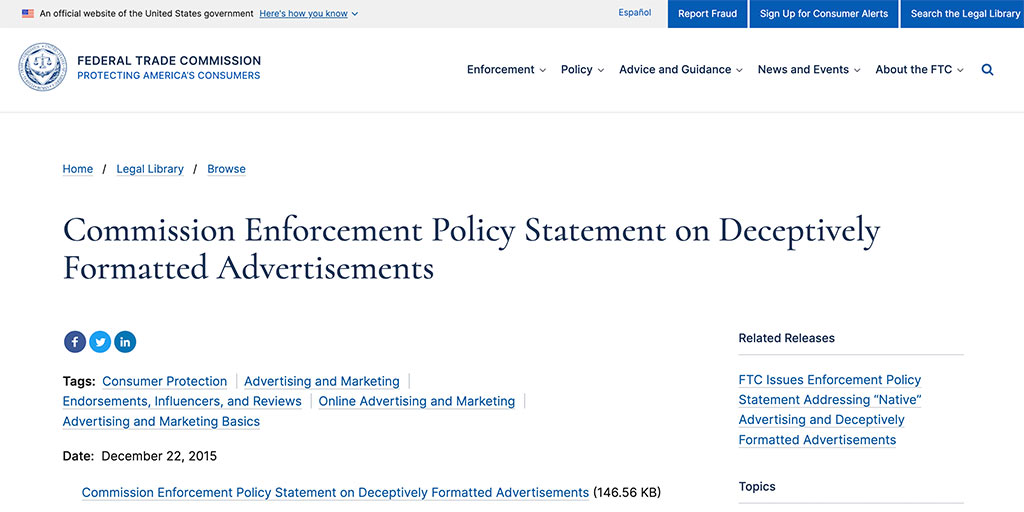Open the About the FTC menu

(x=920, y=70)
